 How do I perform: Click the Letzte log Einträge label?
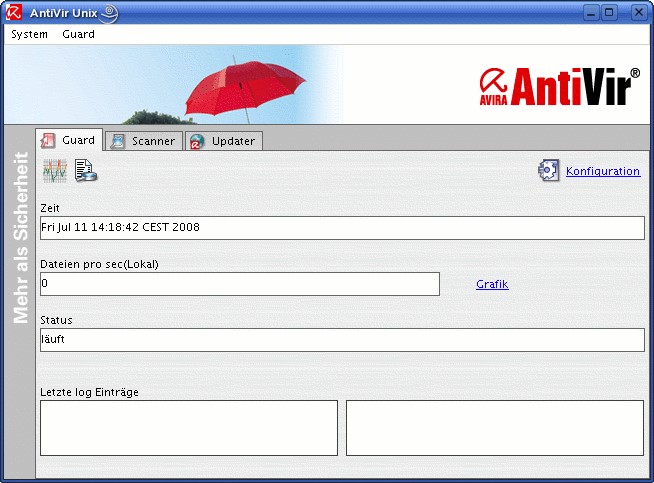coord(89,392)
